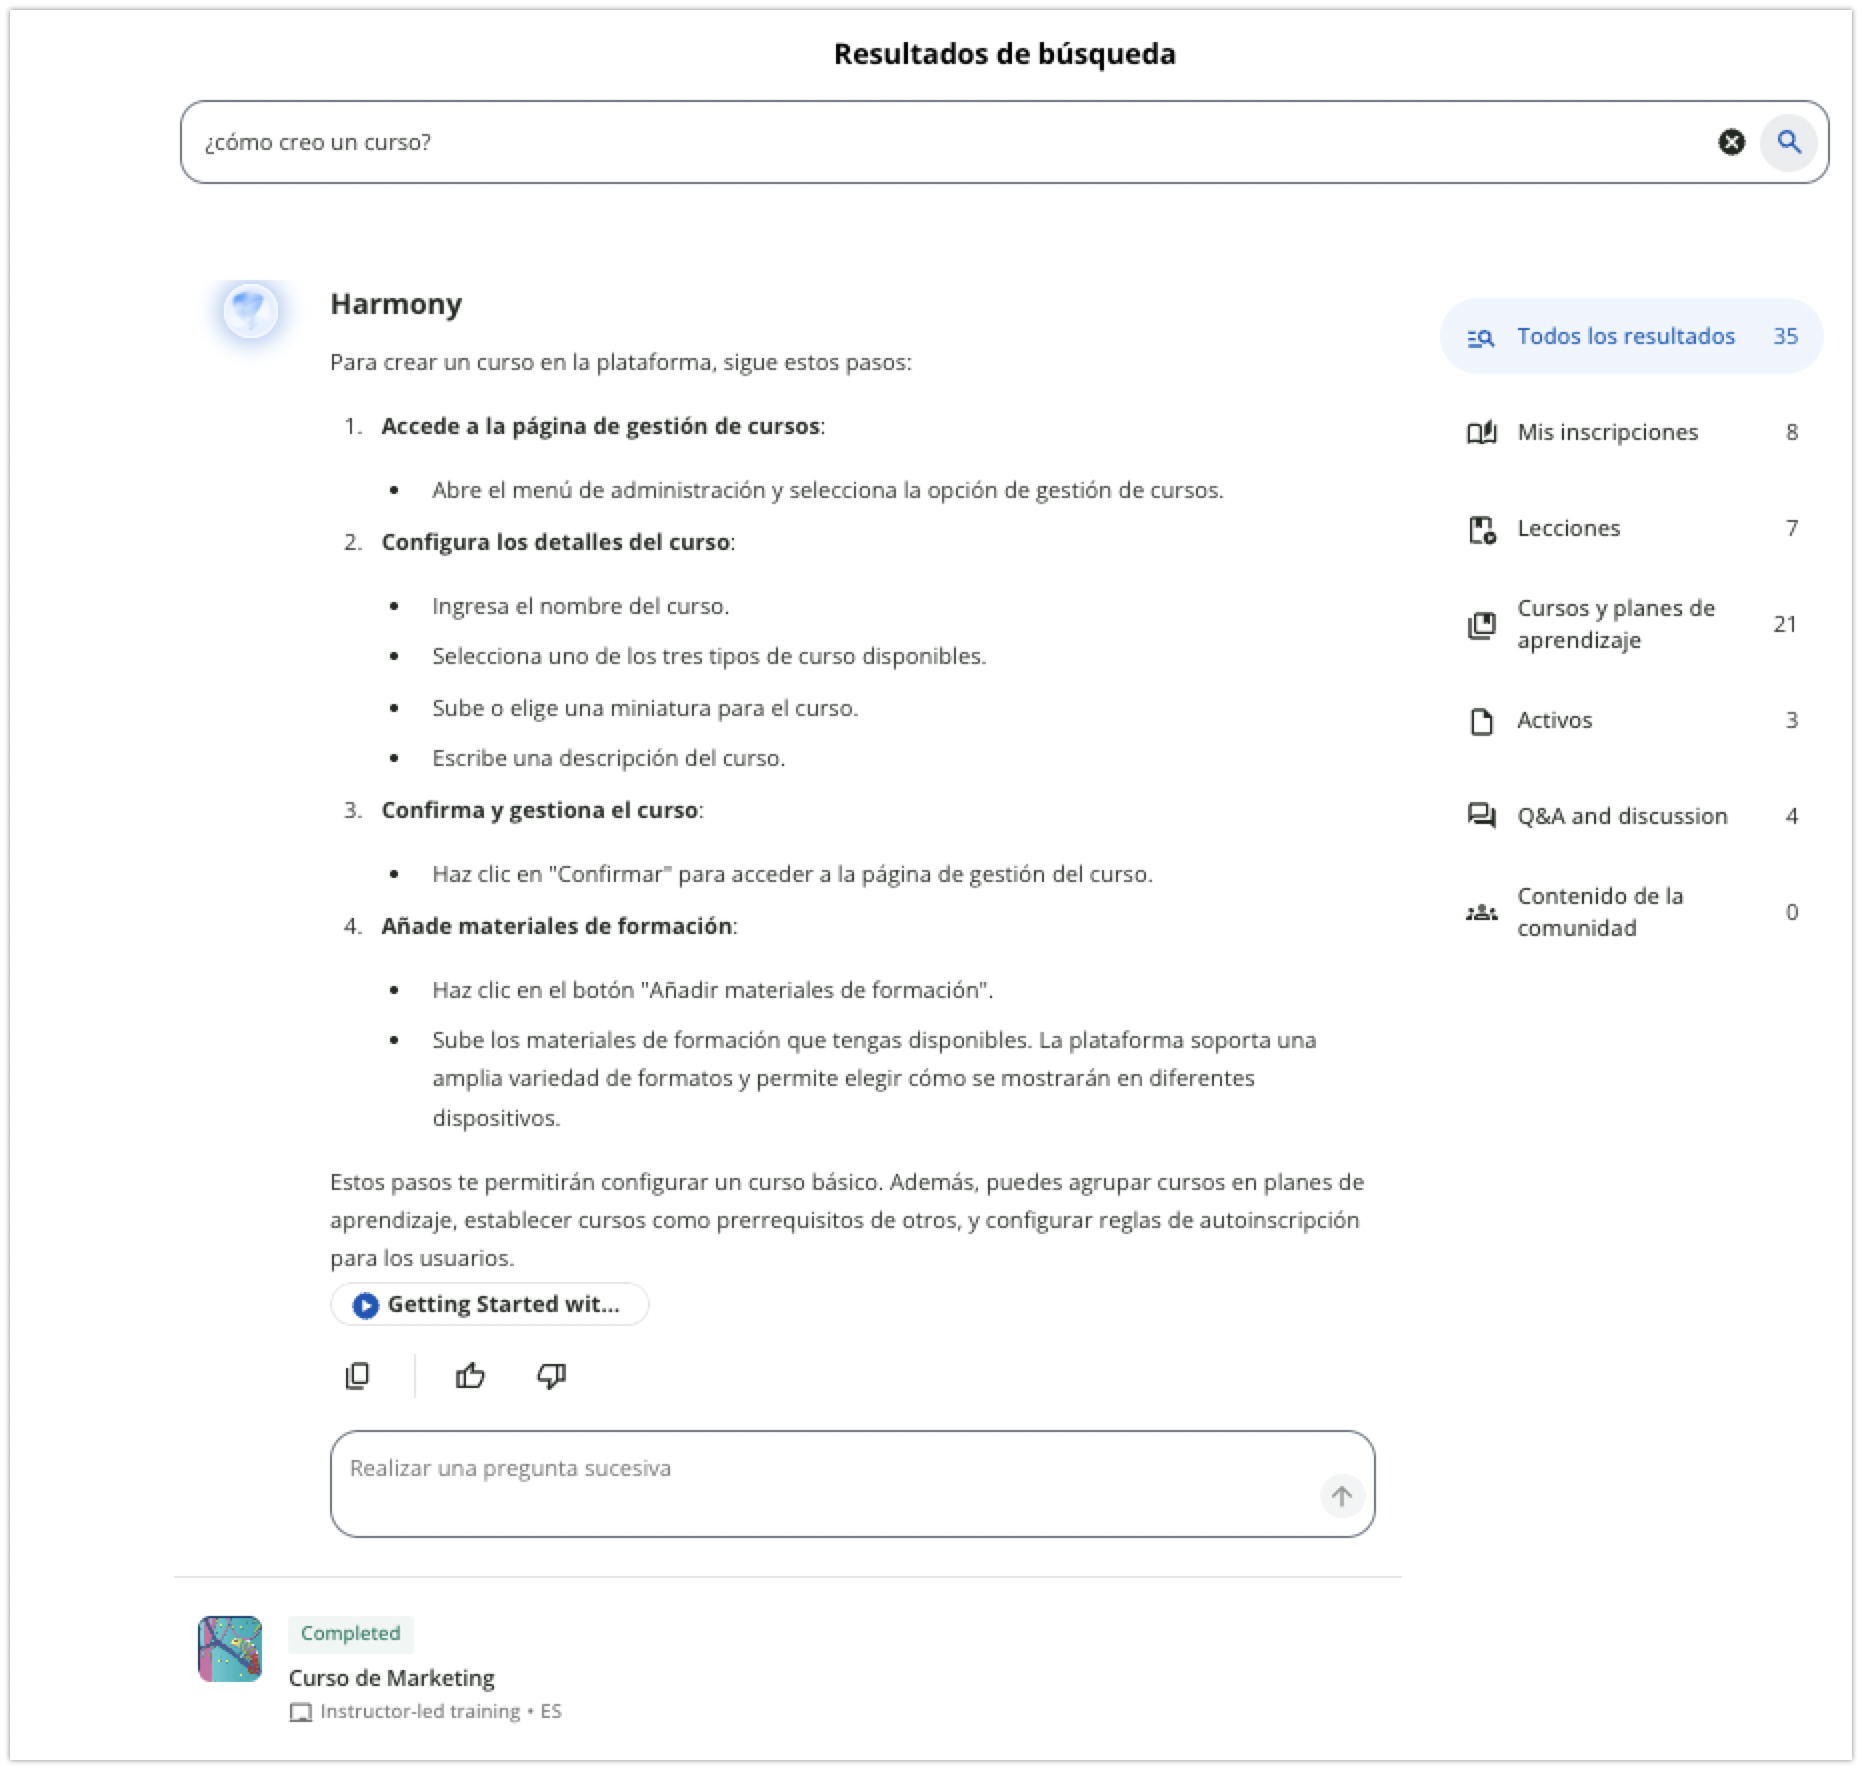1862x1770 pixels.
Task: Click the play icon in Getting Started chip
Action: pos(366,1305)
